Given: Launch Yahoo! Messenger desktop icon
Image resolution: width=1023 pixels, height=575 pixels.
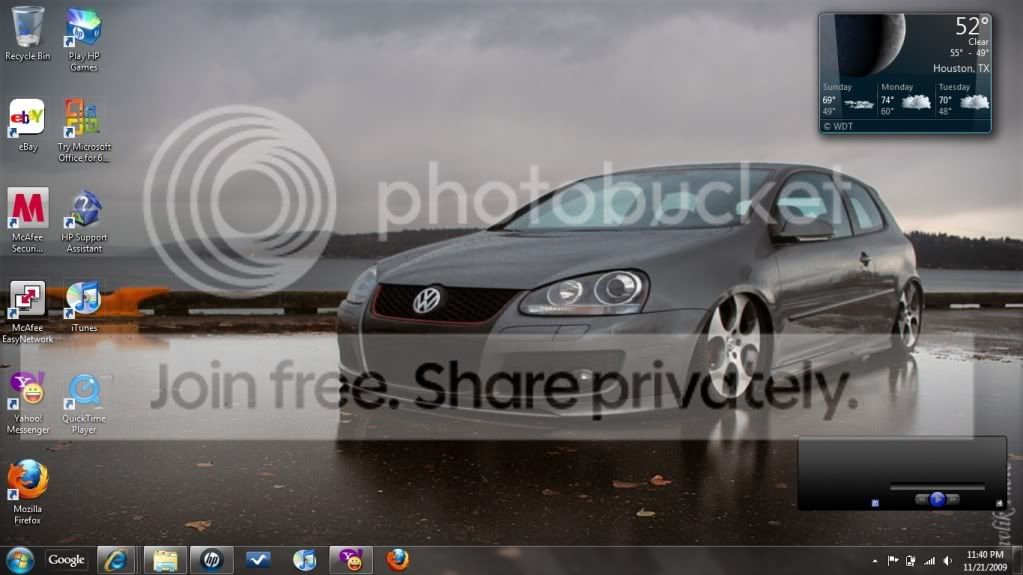Looking at the screenshot, I should click(x=27, y=402).
